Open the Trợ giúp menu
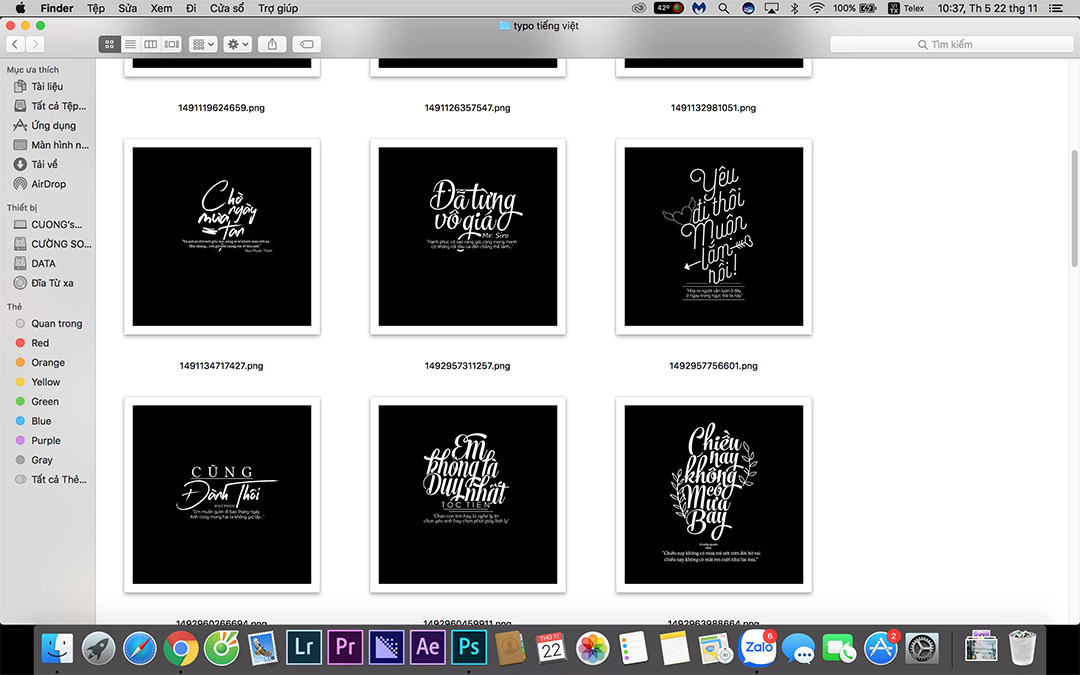This screenshot has width=1080, height=675. (x=278, y=8)
